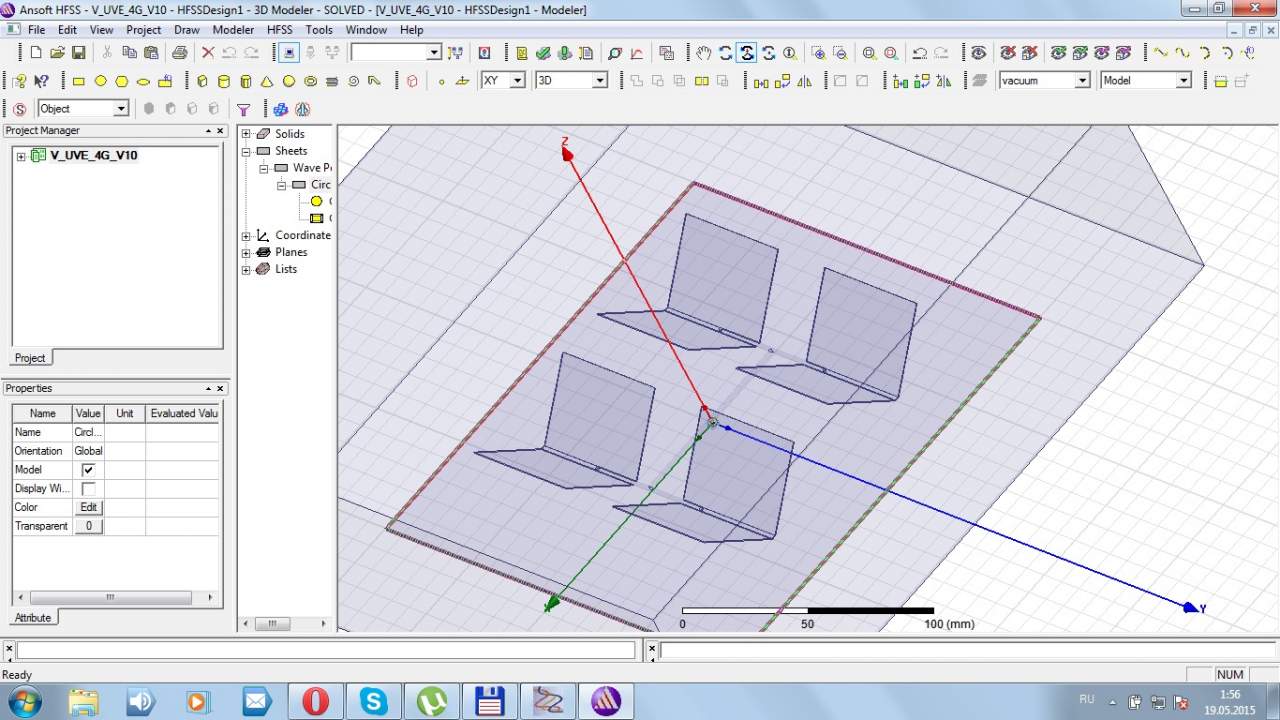Click the What's This help cursor icon
Viewport: 1280px width, 720px height.
tap(41, 81)
